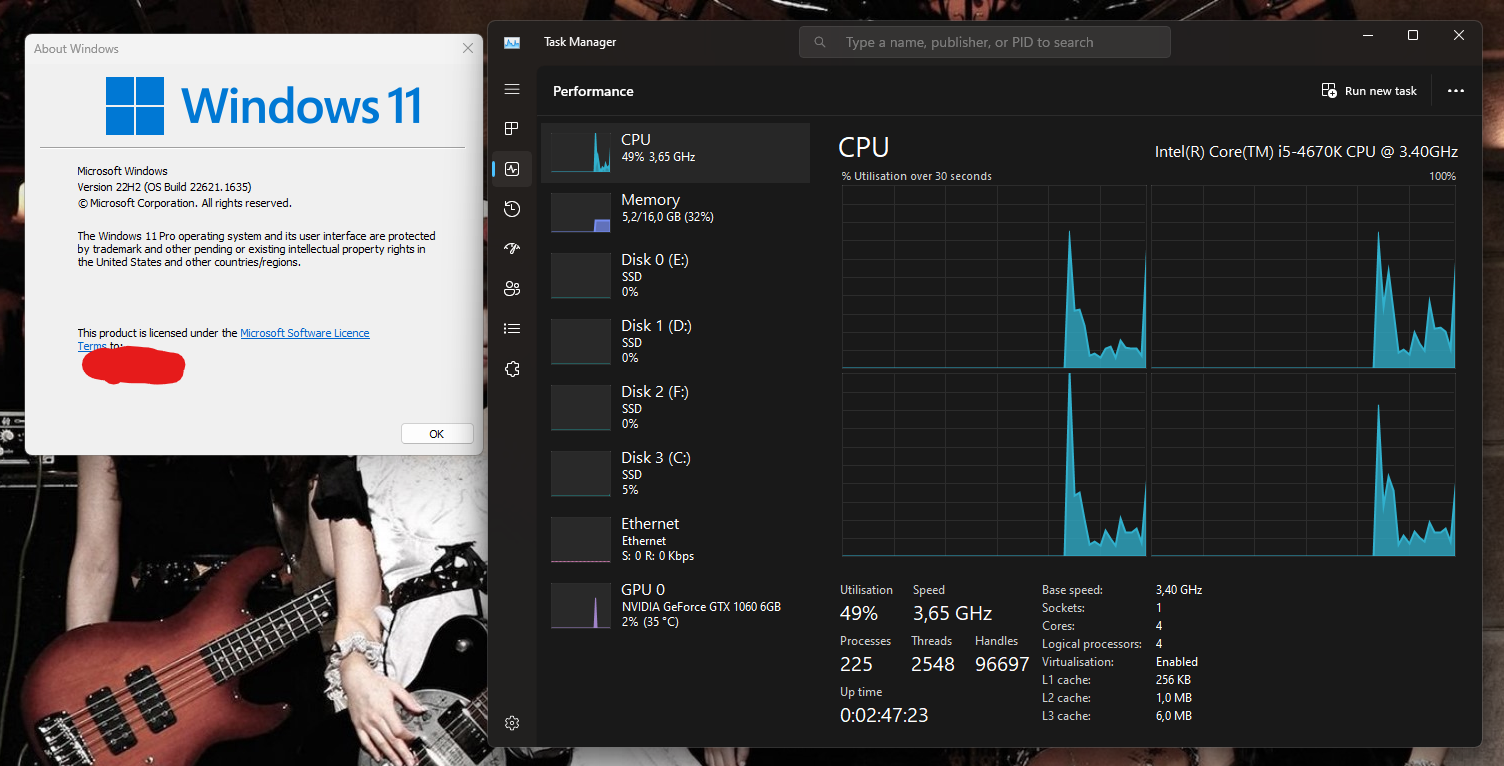Select Disk 2 (F:) entry
The width and height of the screenshot is (1504, 766).
pyautogui.click(x=675, y=407)
